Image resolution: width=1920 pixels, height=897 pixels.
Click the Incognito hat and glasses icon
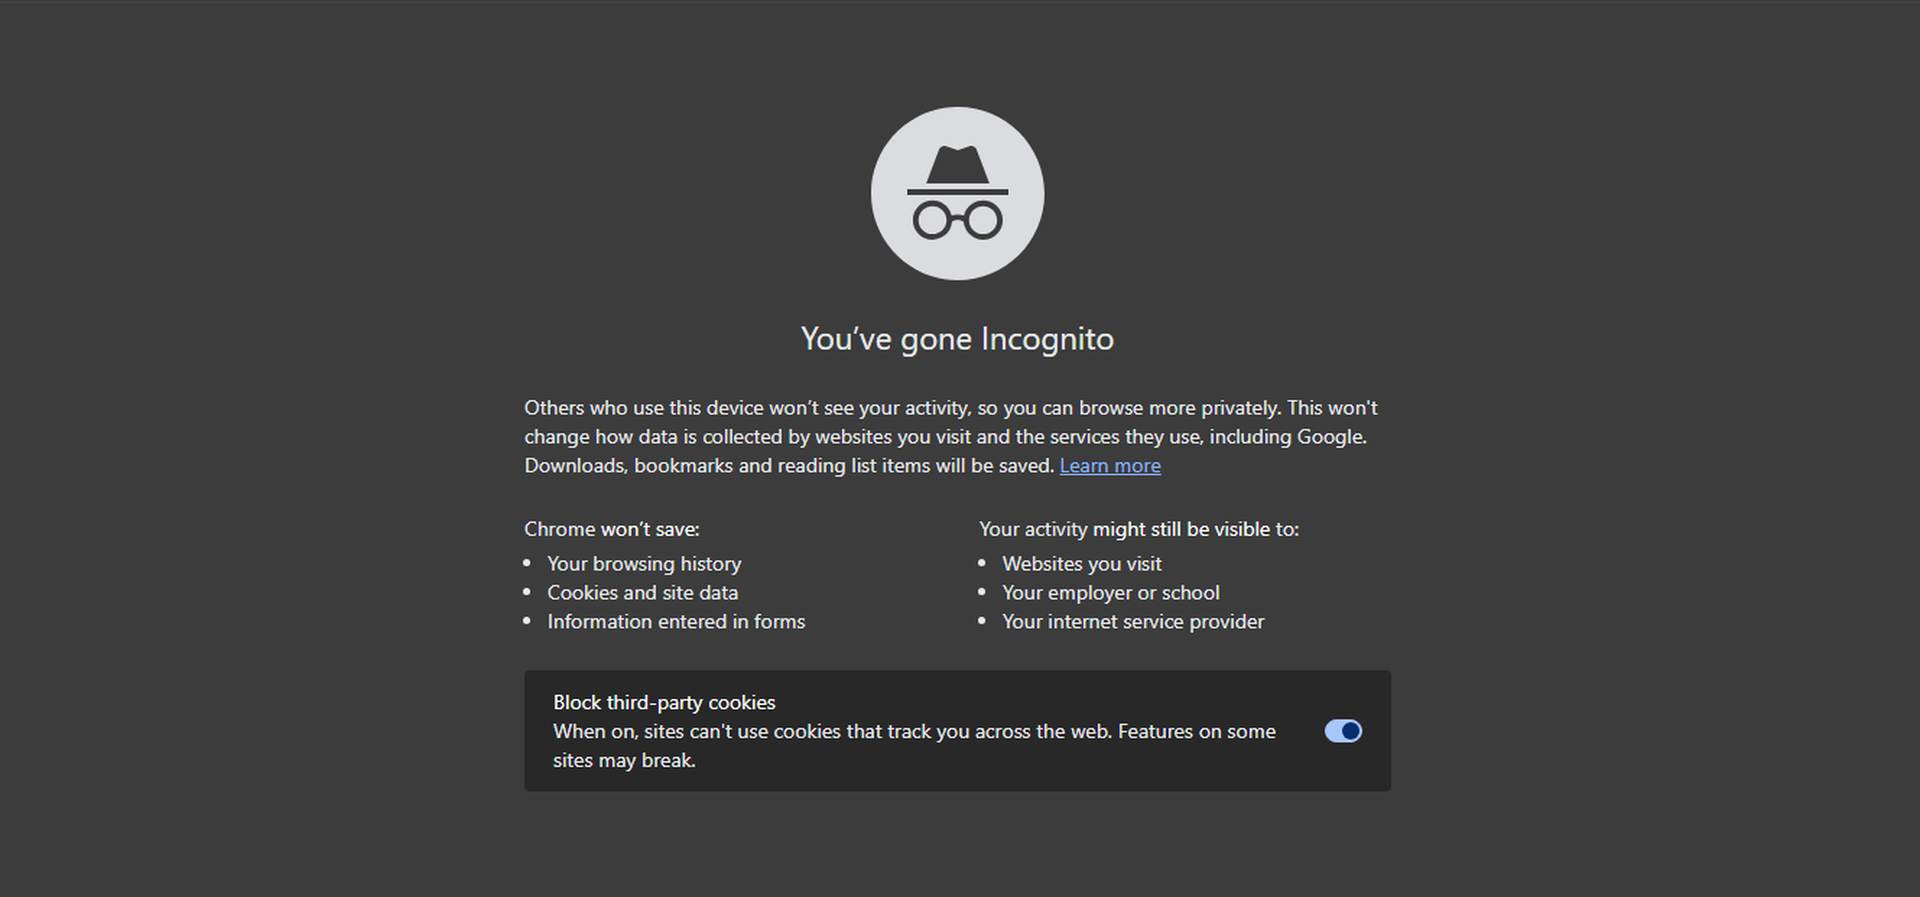pos(957,193)
